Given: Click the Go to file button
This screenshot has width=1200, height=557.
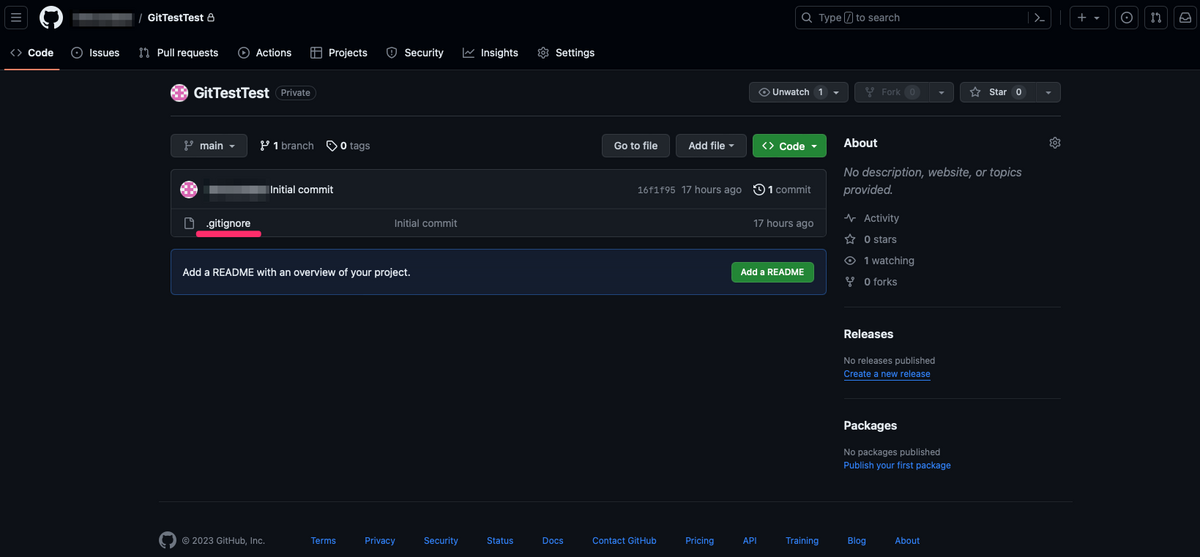Looking at the screenshot, I should click(x=636, y=146).
